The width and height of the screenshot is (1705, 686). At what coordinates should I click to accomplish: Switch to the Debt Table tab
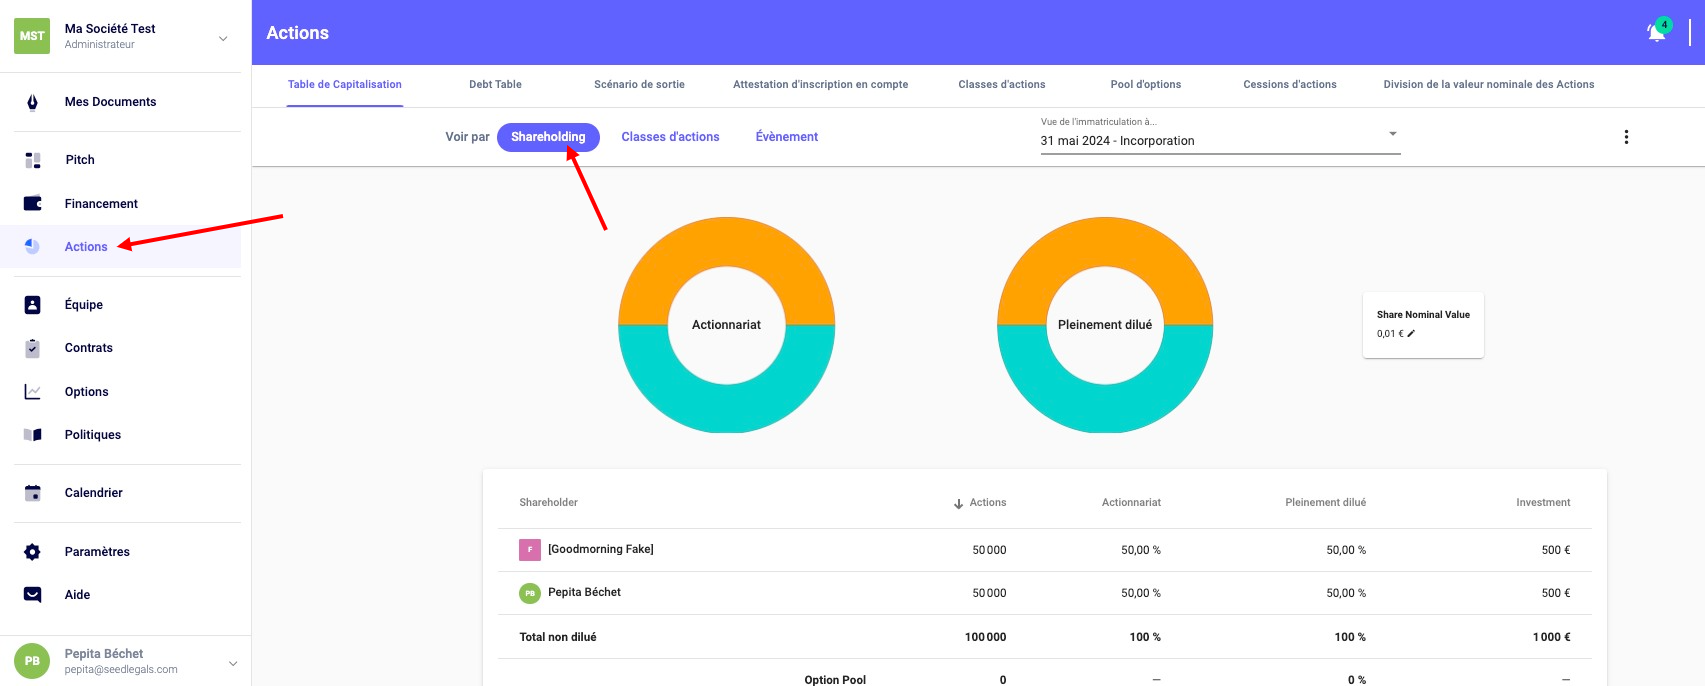495,85
